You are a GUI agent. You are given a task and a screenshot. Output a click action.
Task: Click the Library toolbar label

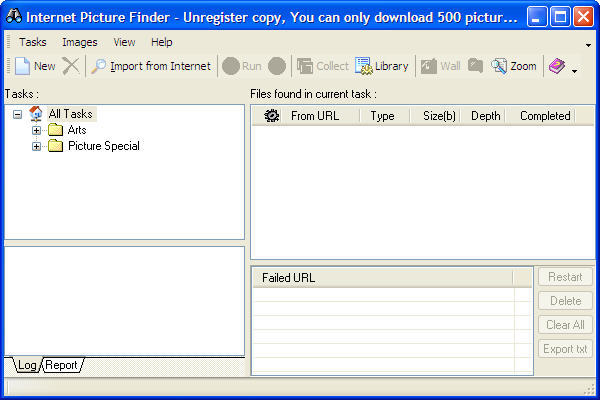tap(391, 66)
